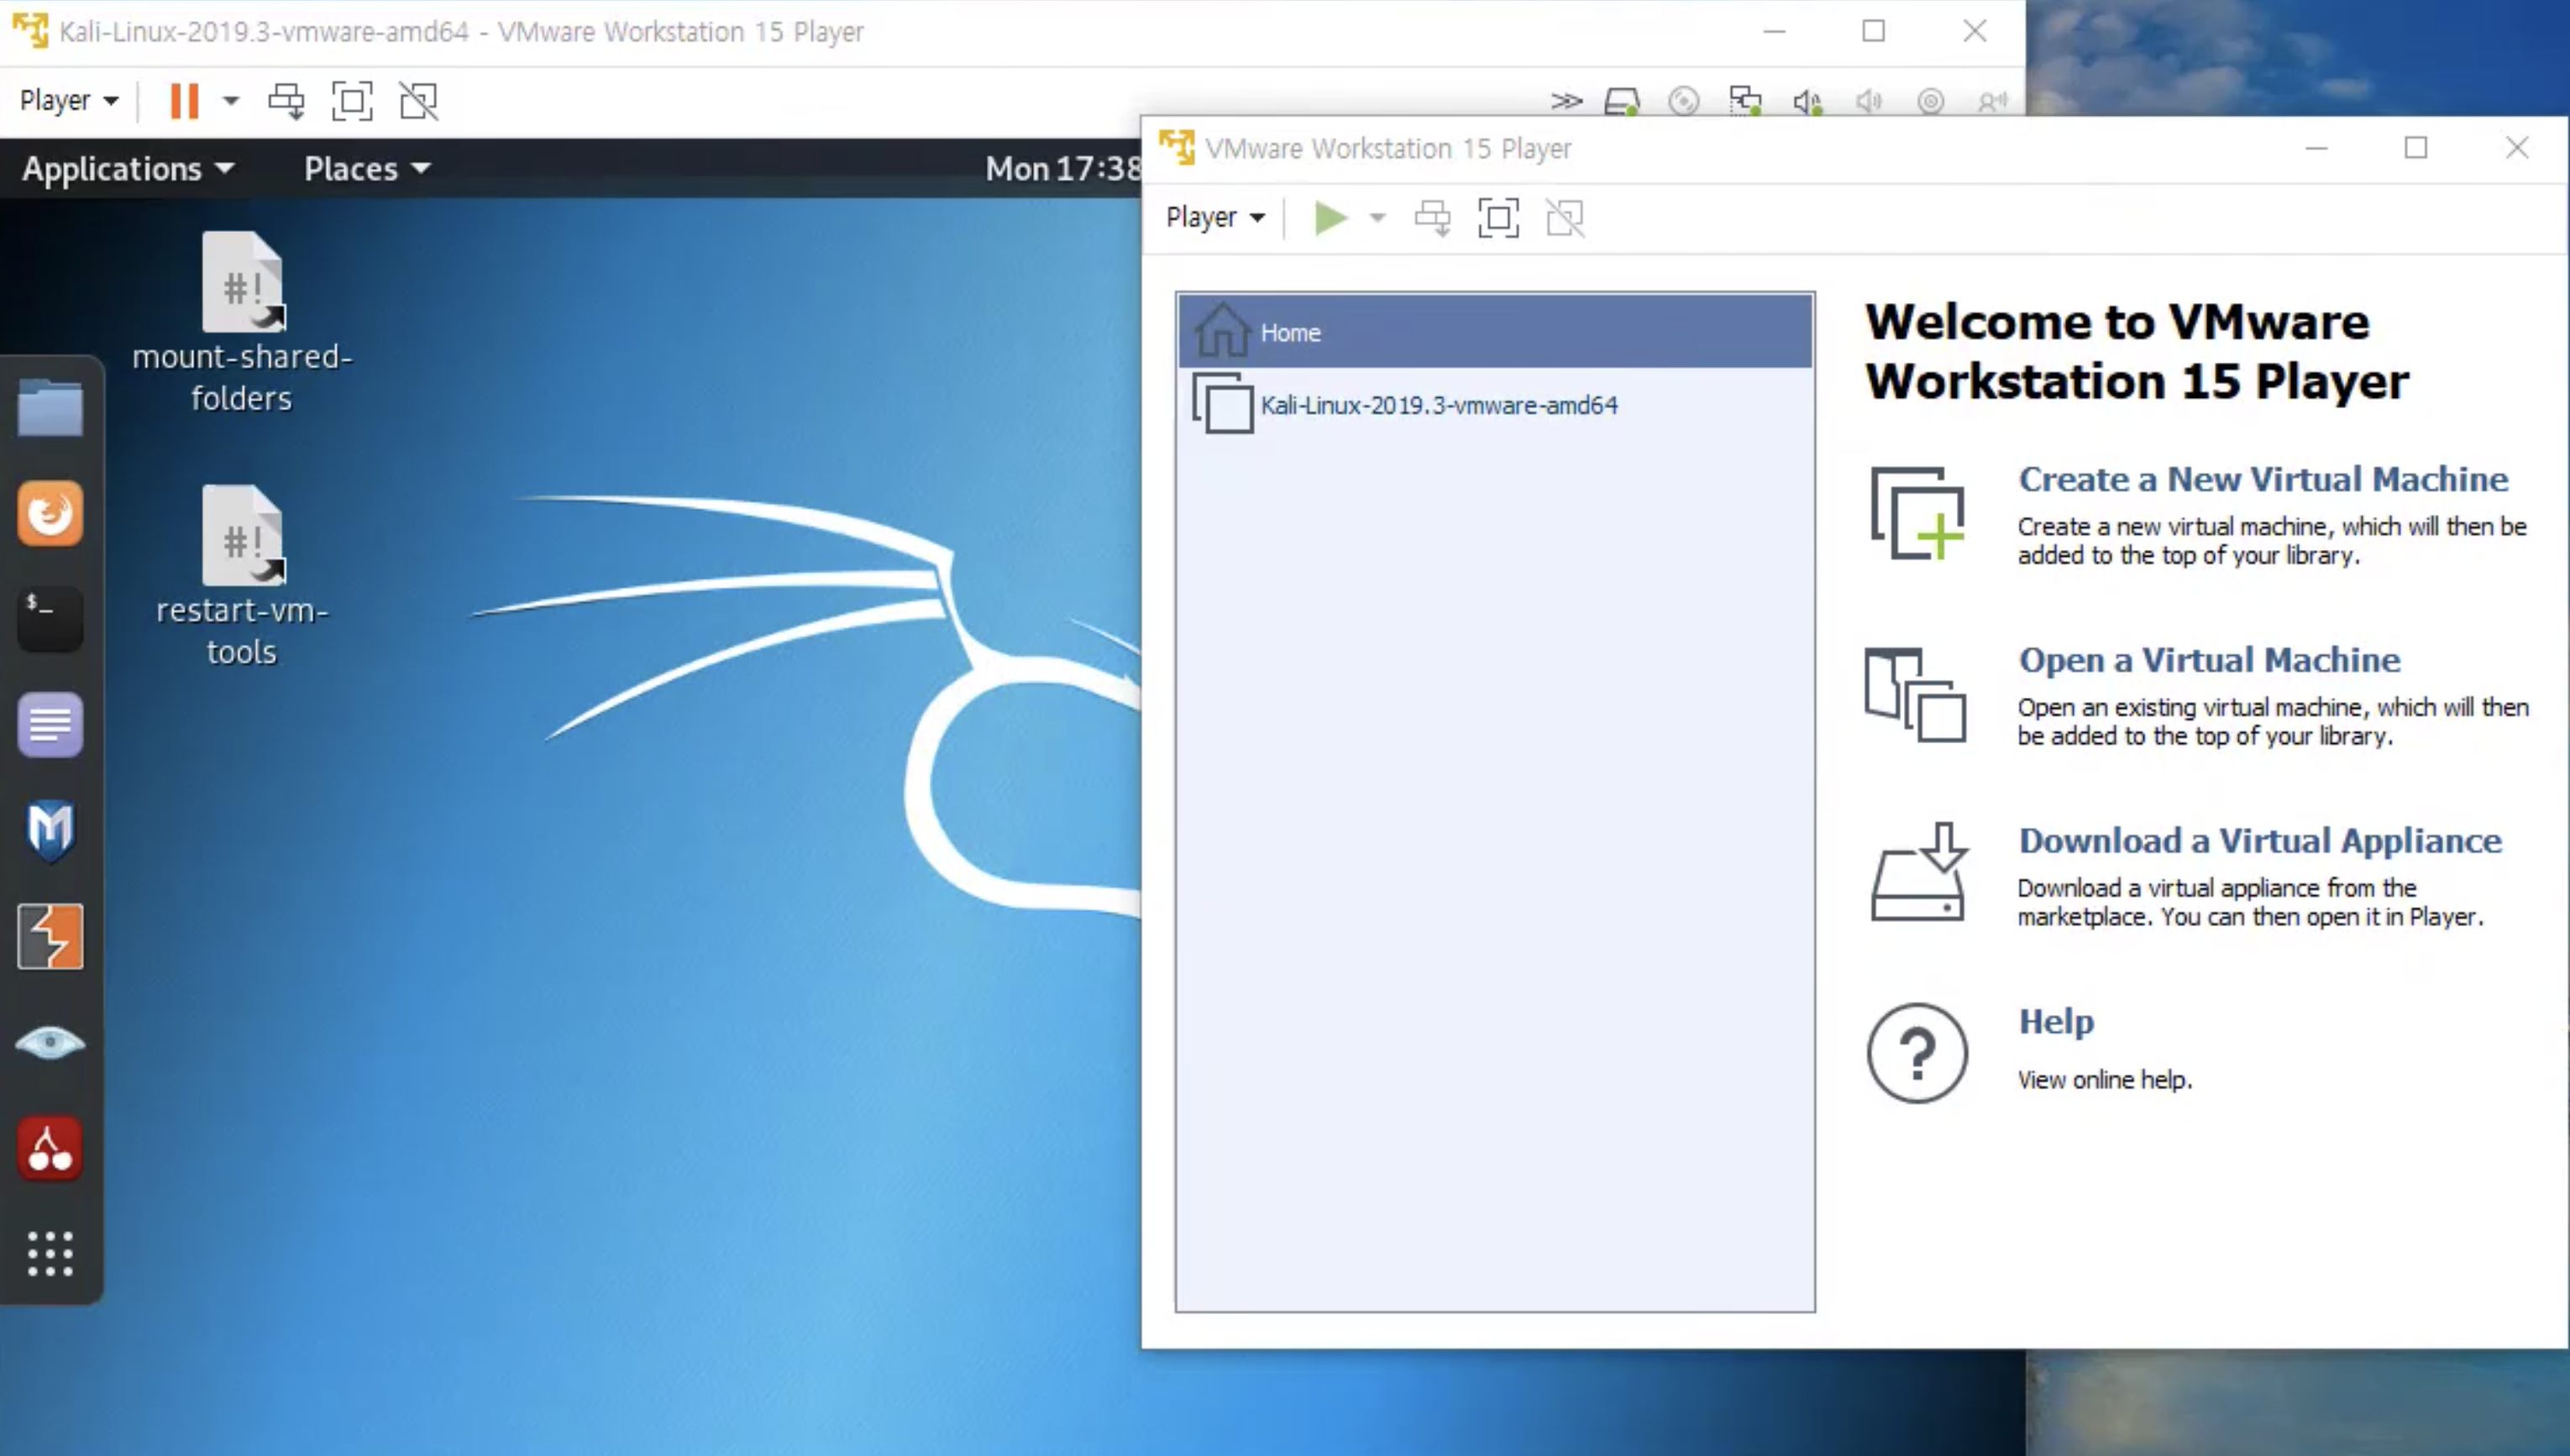This screenshot has width=2570, height=1456.
Task: Click Send Ctrl+Alt+Del icon in Kali window
Action: pyautogui.click(x=287, y=101)
